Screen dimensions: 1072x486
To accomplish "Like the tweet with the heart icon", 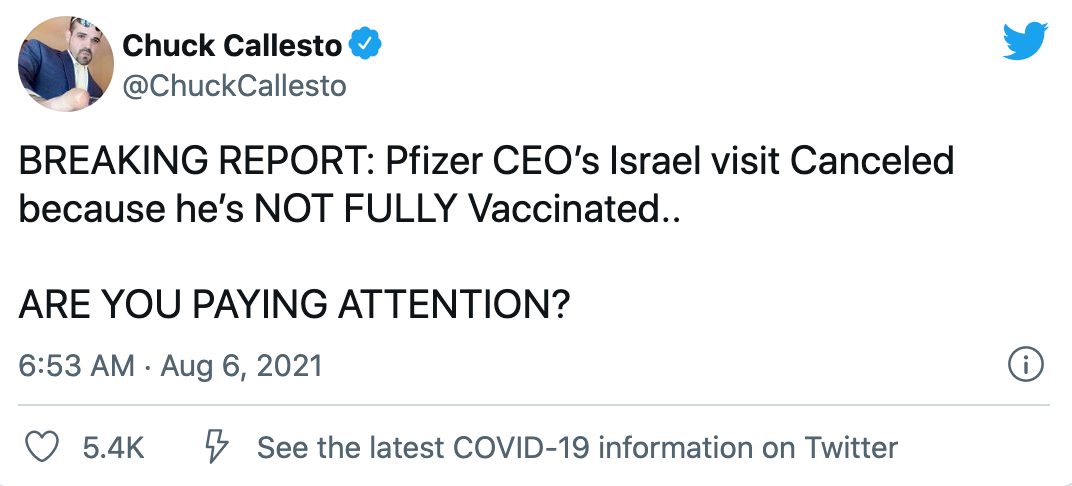I will point(41,446).
